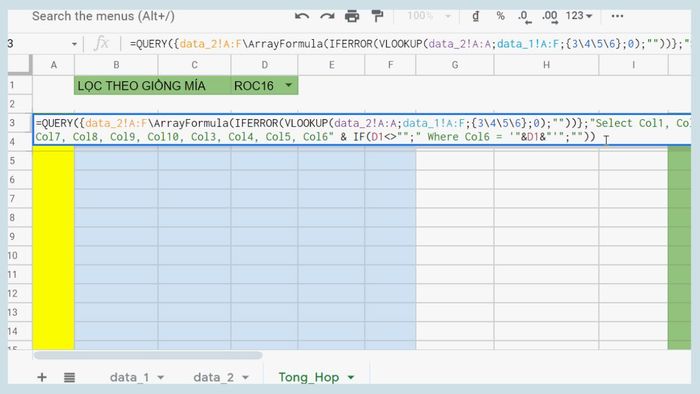Open the Tong_Hop sheet tab menu arrow
This screenshot has width=700, height=394.
(351, 377)
